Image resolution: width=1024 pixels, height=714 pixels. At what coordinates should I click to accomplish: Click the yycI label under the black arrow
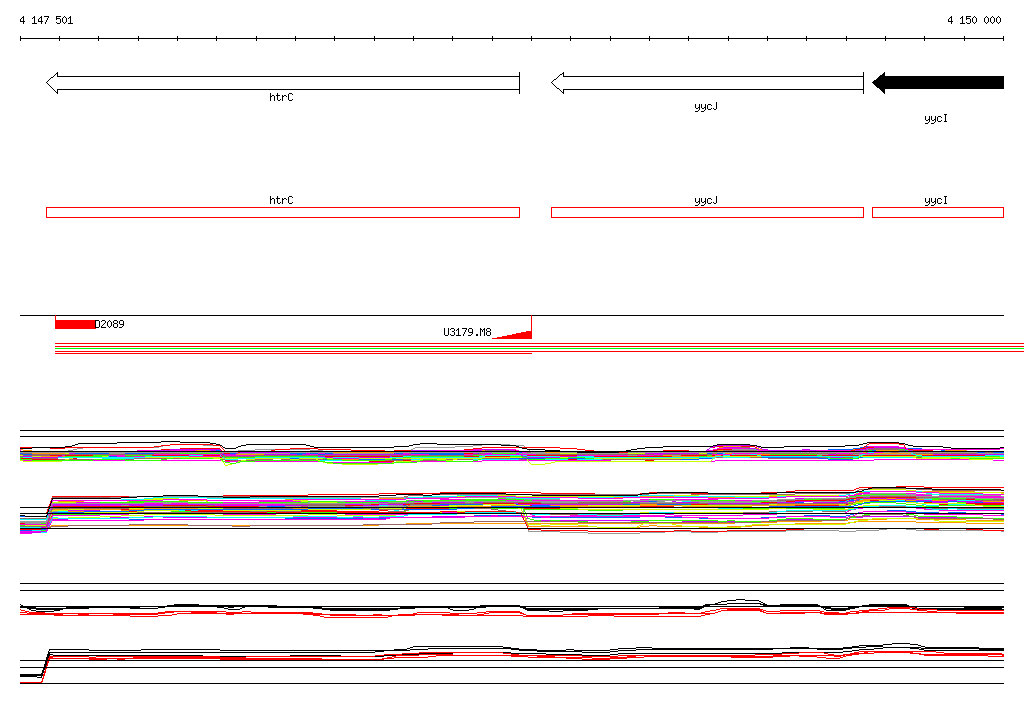tap(936, 118)
